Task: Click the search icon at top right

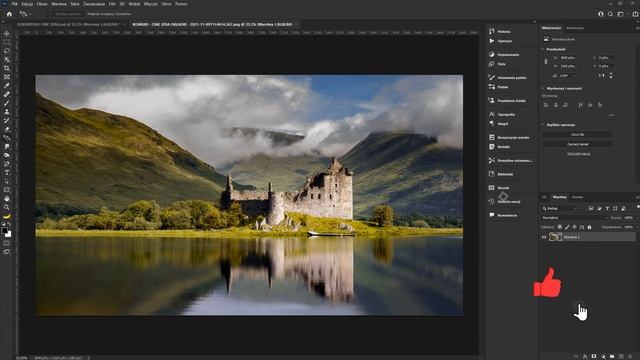Action: [610, 14]
